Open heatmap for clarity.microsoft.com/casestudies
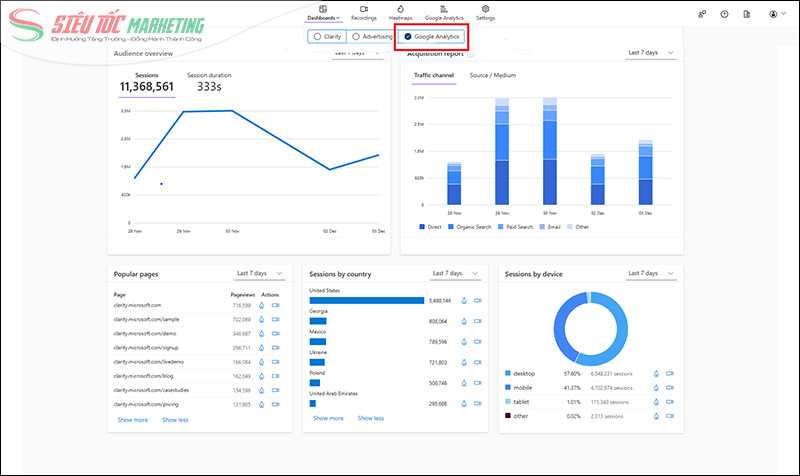Viewport: 800px width, 476px height. pos(262,390)
